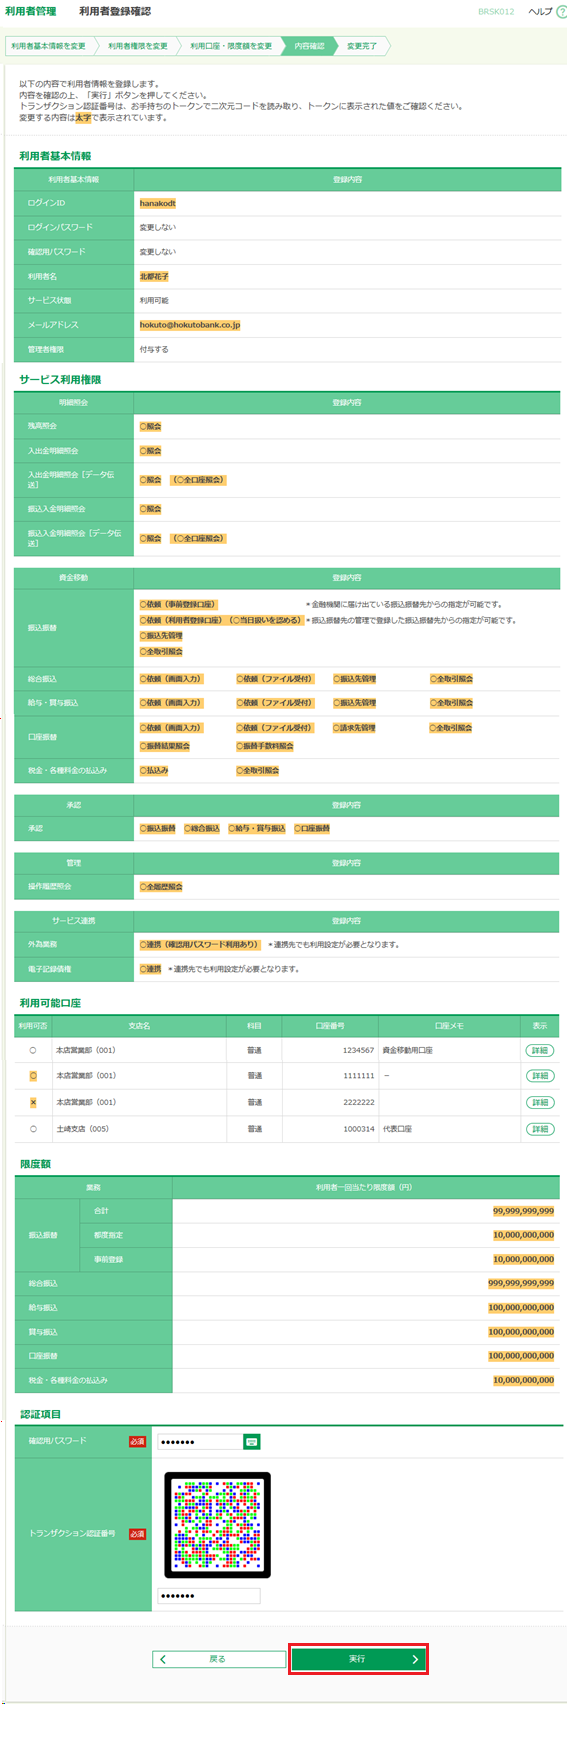
Task: Open 詳細 for account 1234567
Action: (540, 1050)
